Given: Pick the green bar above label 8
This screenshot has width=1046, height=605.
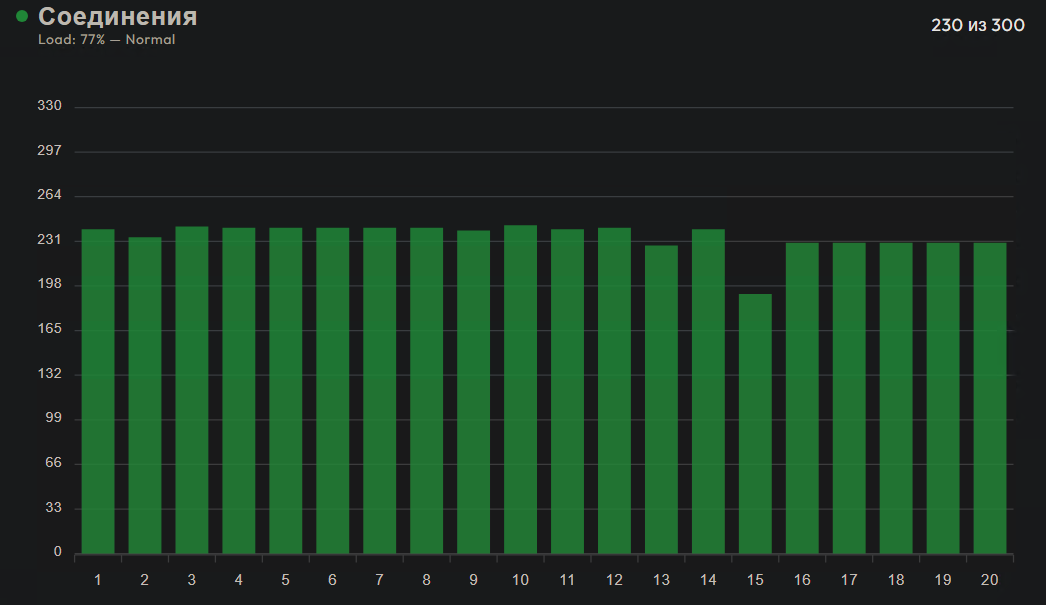Looking at the screenshot, I should [x=426, y=391].
